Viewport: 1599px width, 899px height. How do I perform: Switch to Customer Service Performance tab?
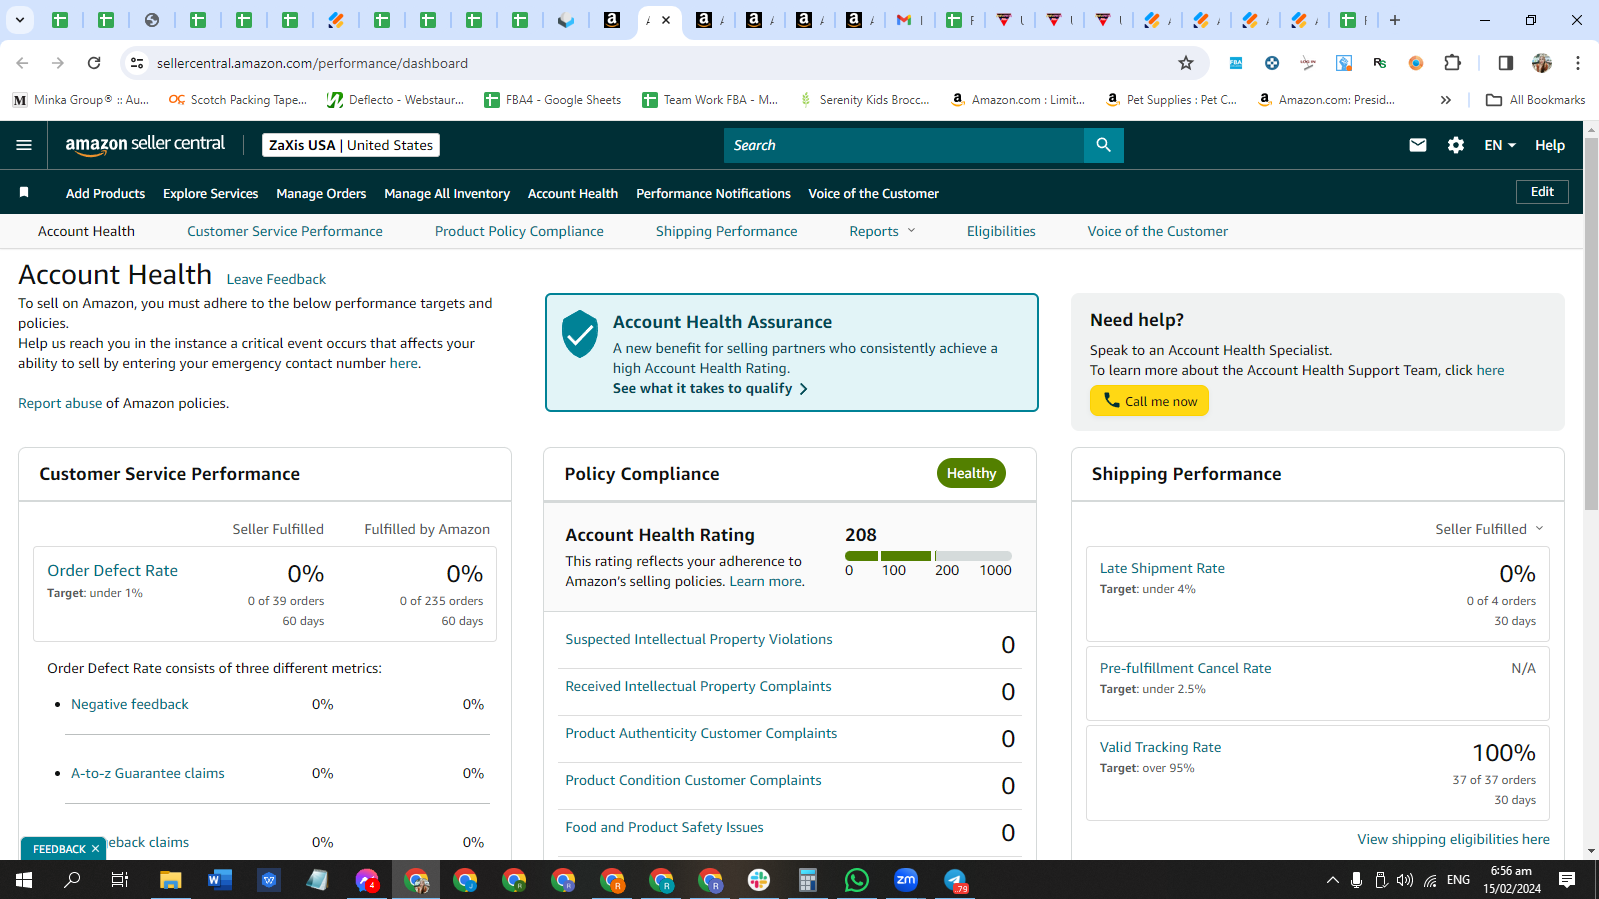tap(285, 231)
